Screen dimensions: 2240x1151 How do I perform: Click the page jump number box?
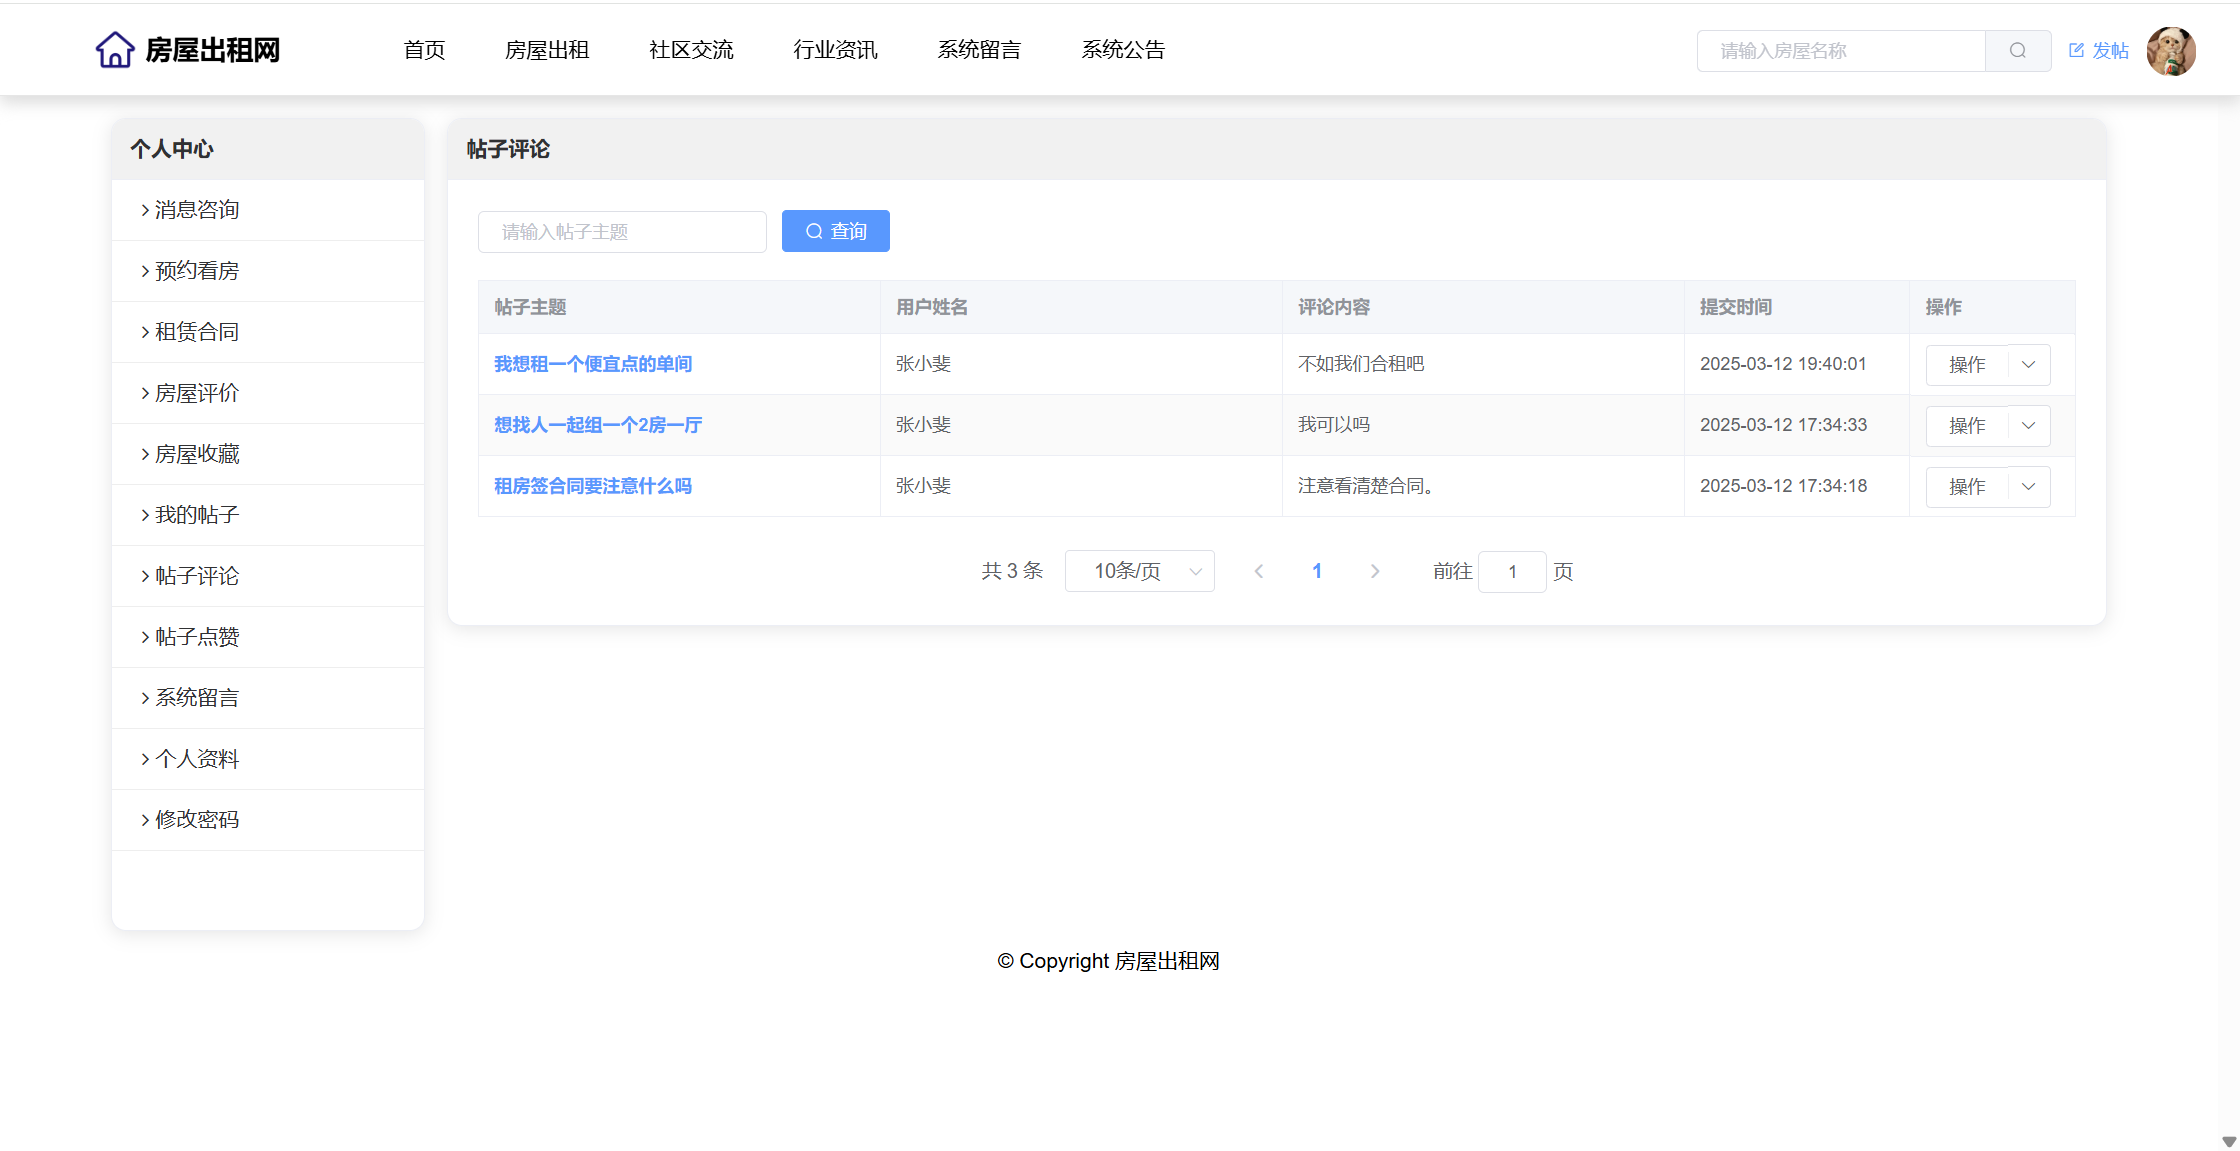coord(1512,571)
